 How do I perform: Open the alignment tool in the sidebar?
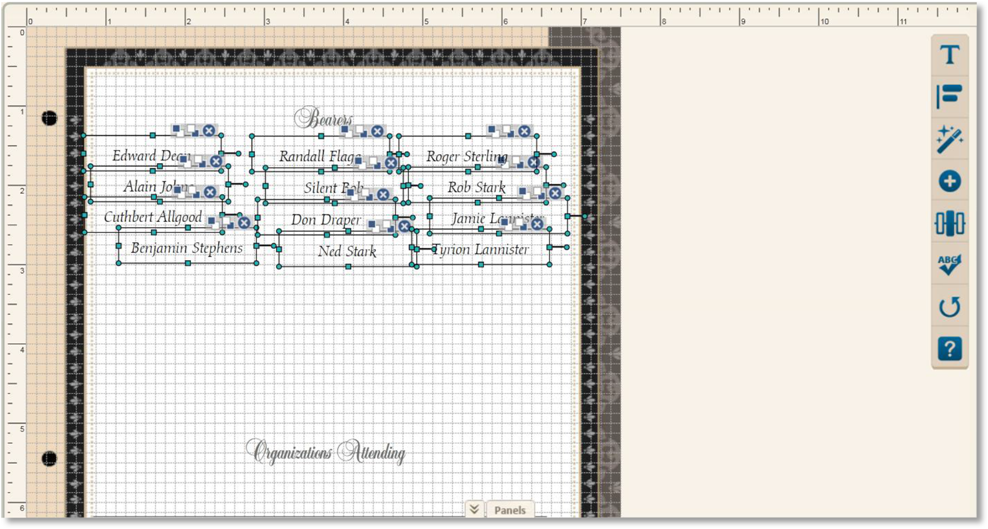pos(949,97)
